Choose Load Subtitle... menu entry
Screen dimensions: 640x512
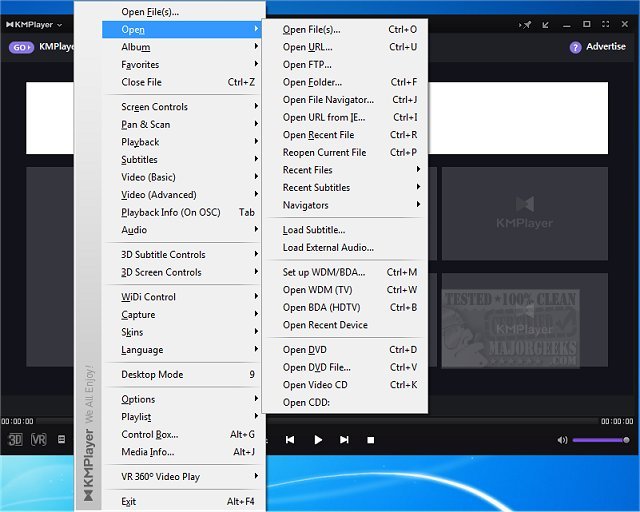(314, 230)
